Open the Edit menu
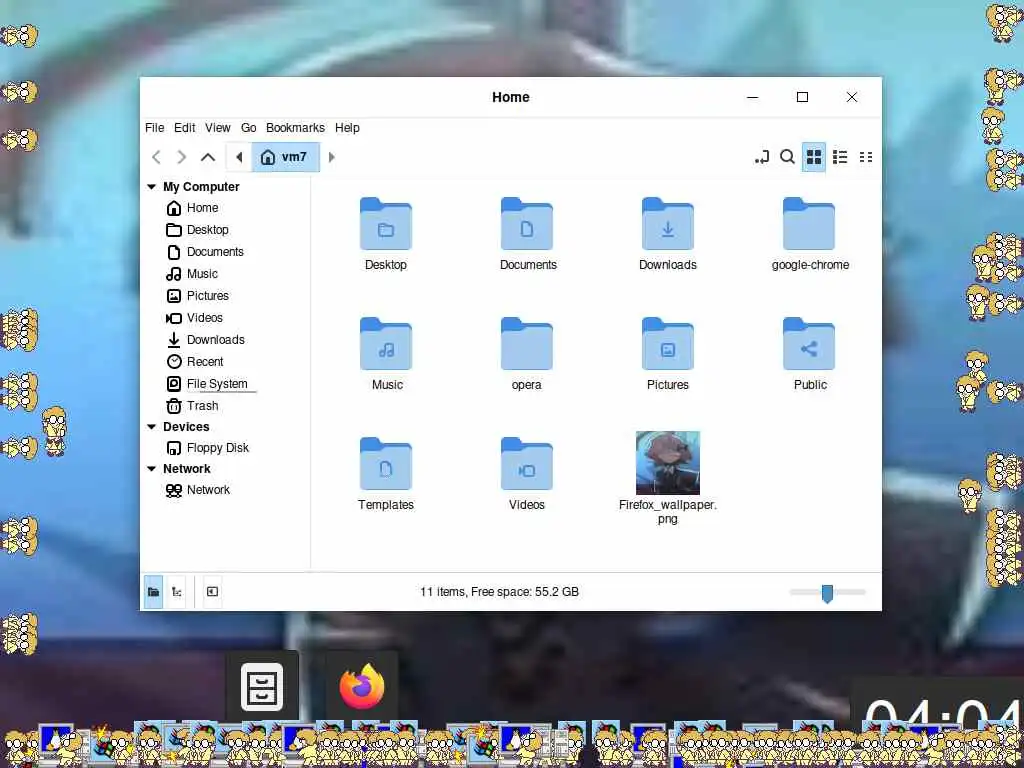 [x=184, y=127]
